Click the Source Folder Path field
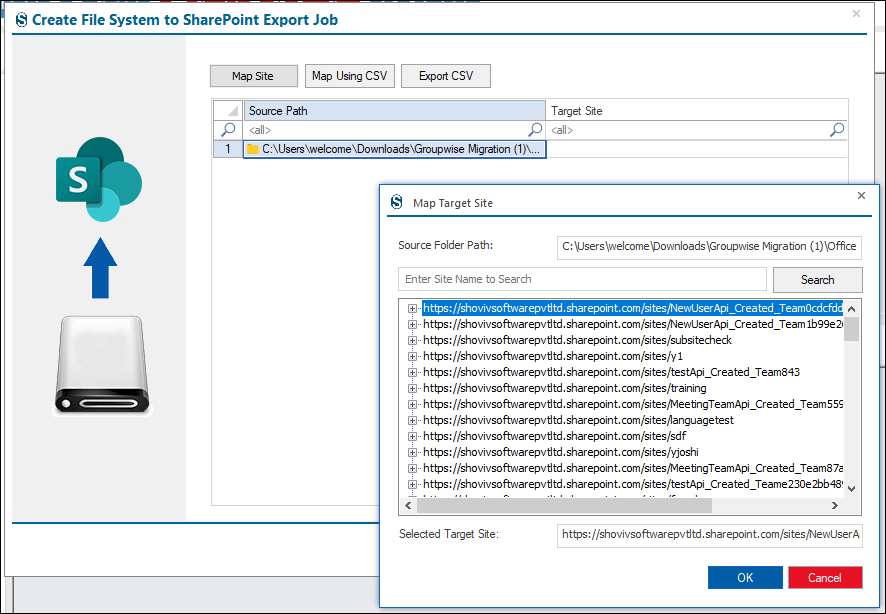 pyautogui.click(x=709, y=247)
